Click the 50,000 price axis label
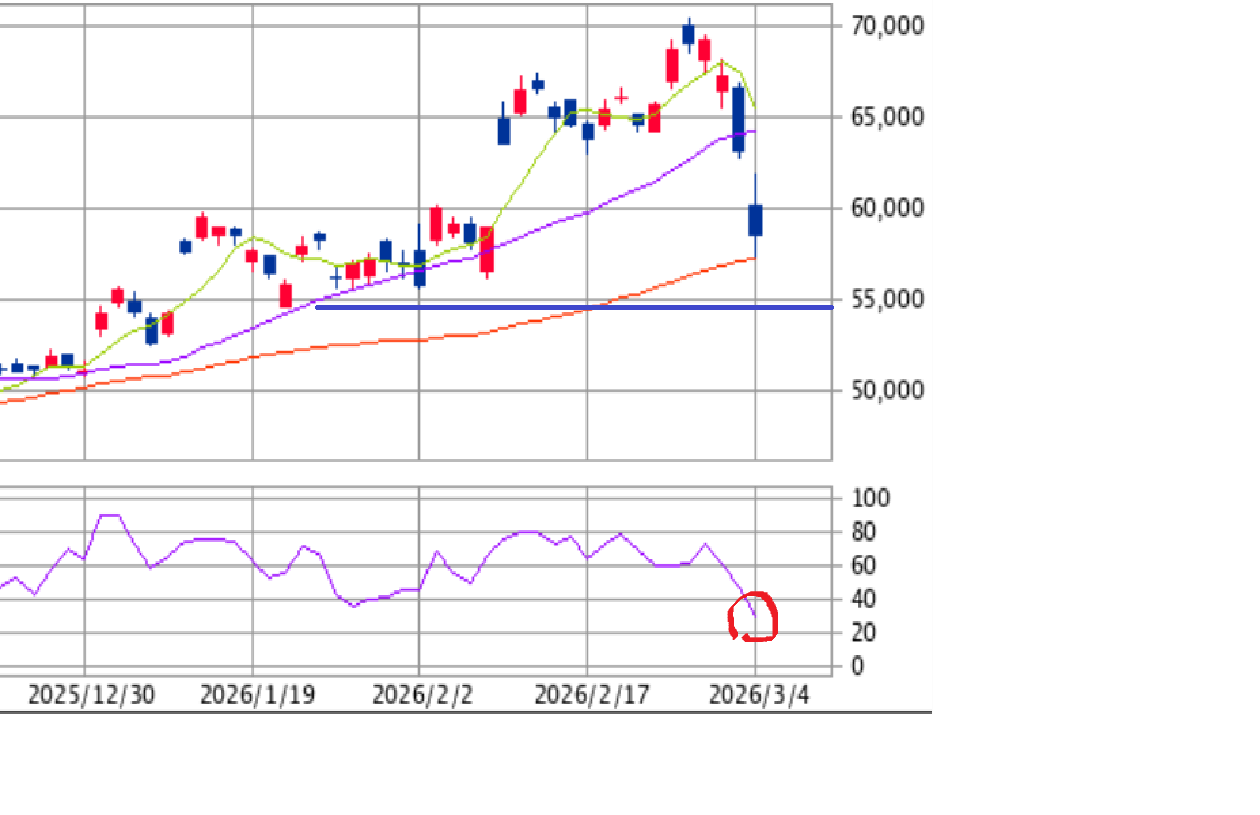 pyautogui.click(x=889, y=390)
